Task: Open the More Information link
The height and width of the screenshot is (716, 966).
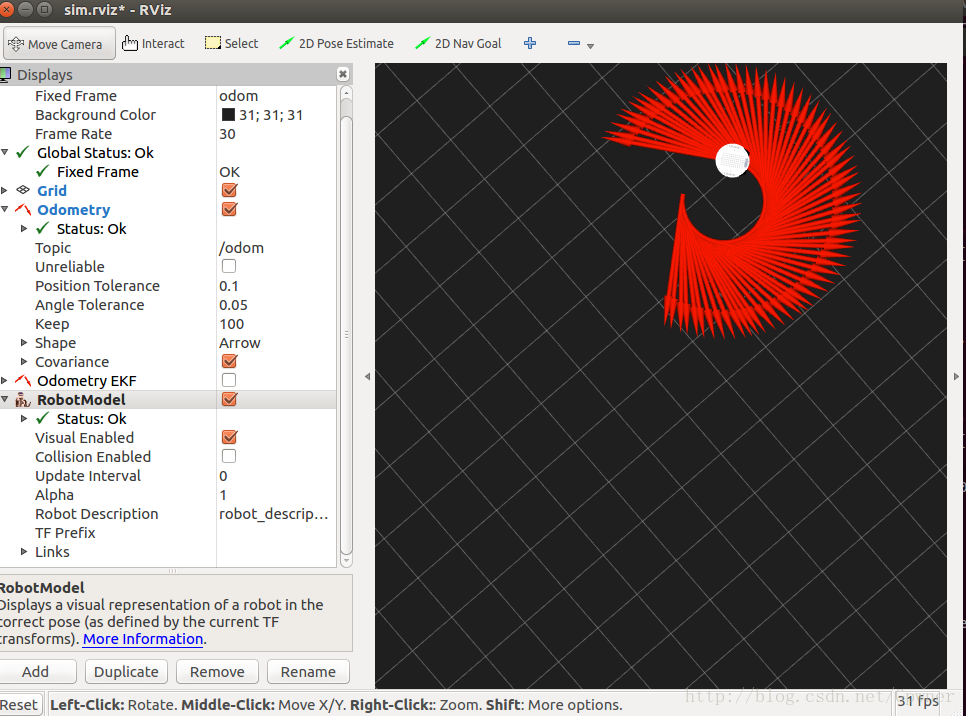Action: (143, 639)
